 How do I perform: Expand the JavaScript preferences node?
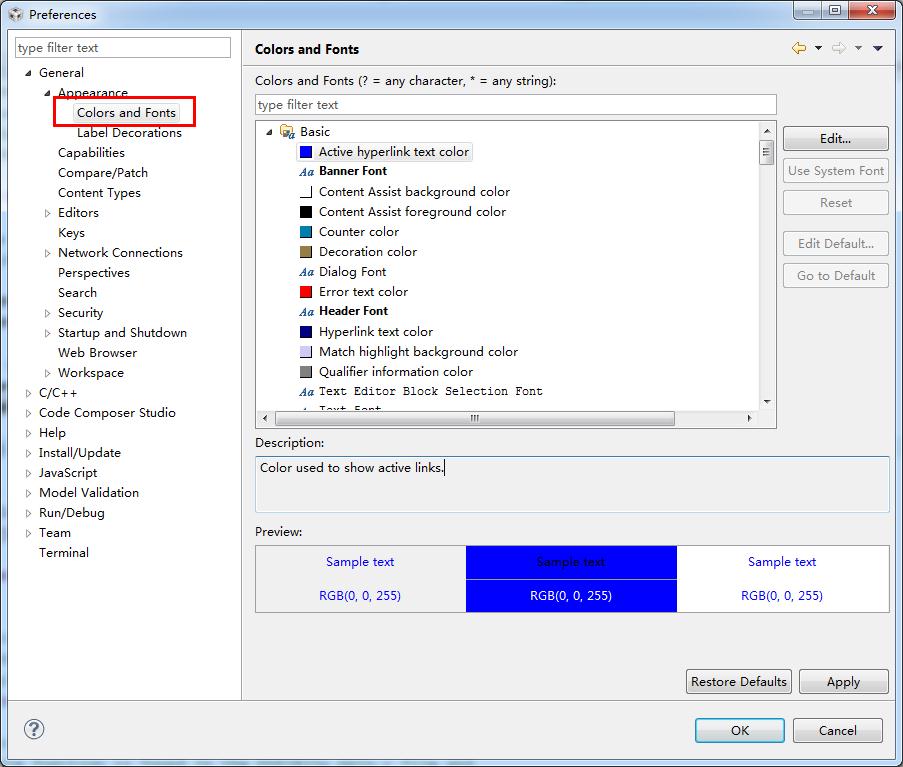coord(28,473)
